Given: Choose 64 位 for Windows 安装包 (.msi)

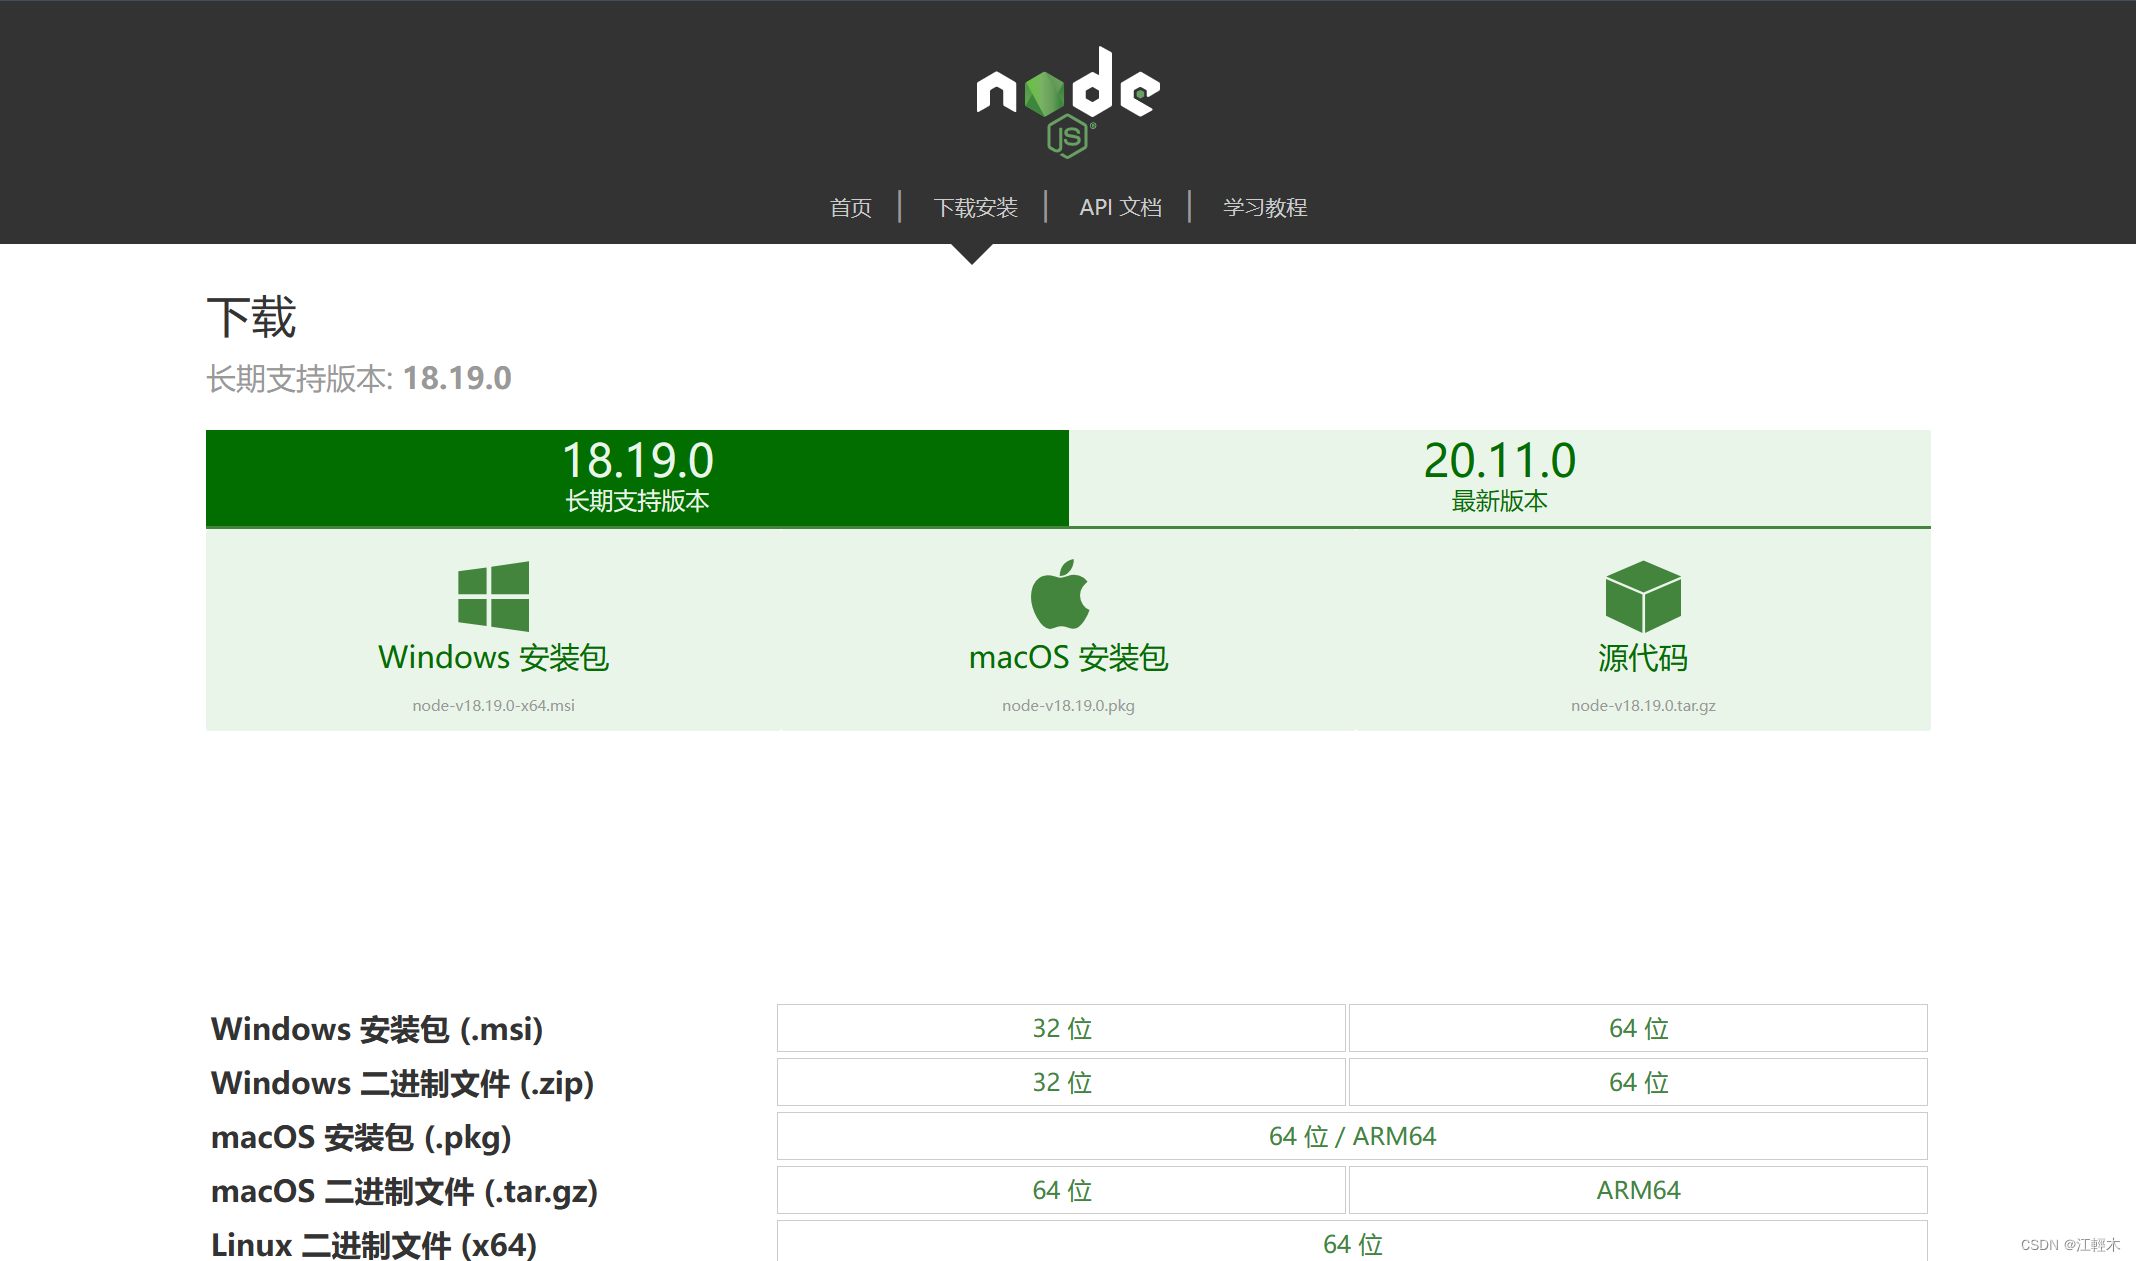Looking at the screenshot, I should [x=1638, y=1028].
